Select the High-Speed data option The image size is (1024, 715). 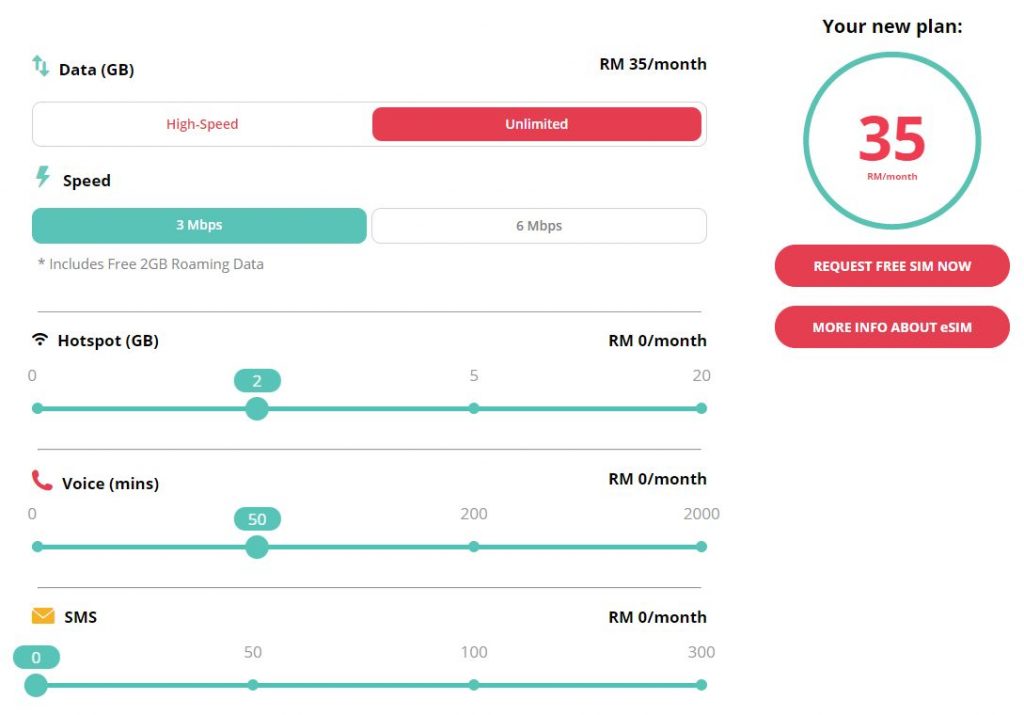[x=202, y=124]
